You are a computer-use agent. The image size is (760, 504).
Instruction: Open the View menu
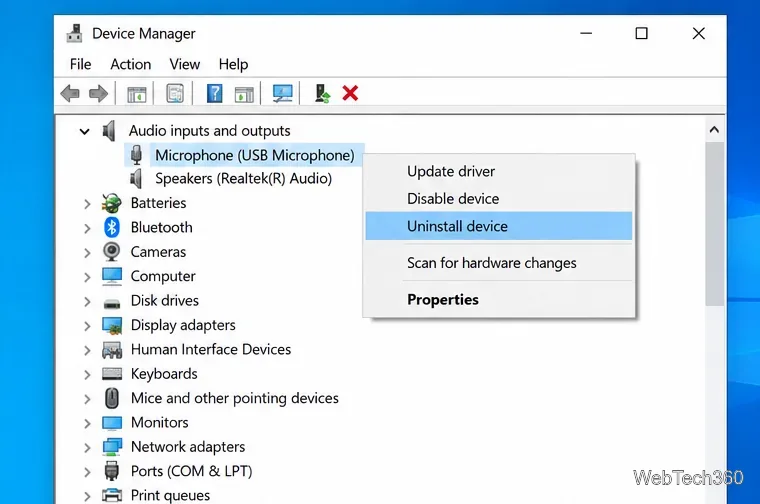coord(185,64)
